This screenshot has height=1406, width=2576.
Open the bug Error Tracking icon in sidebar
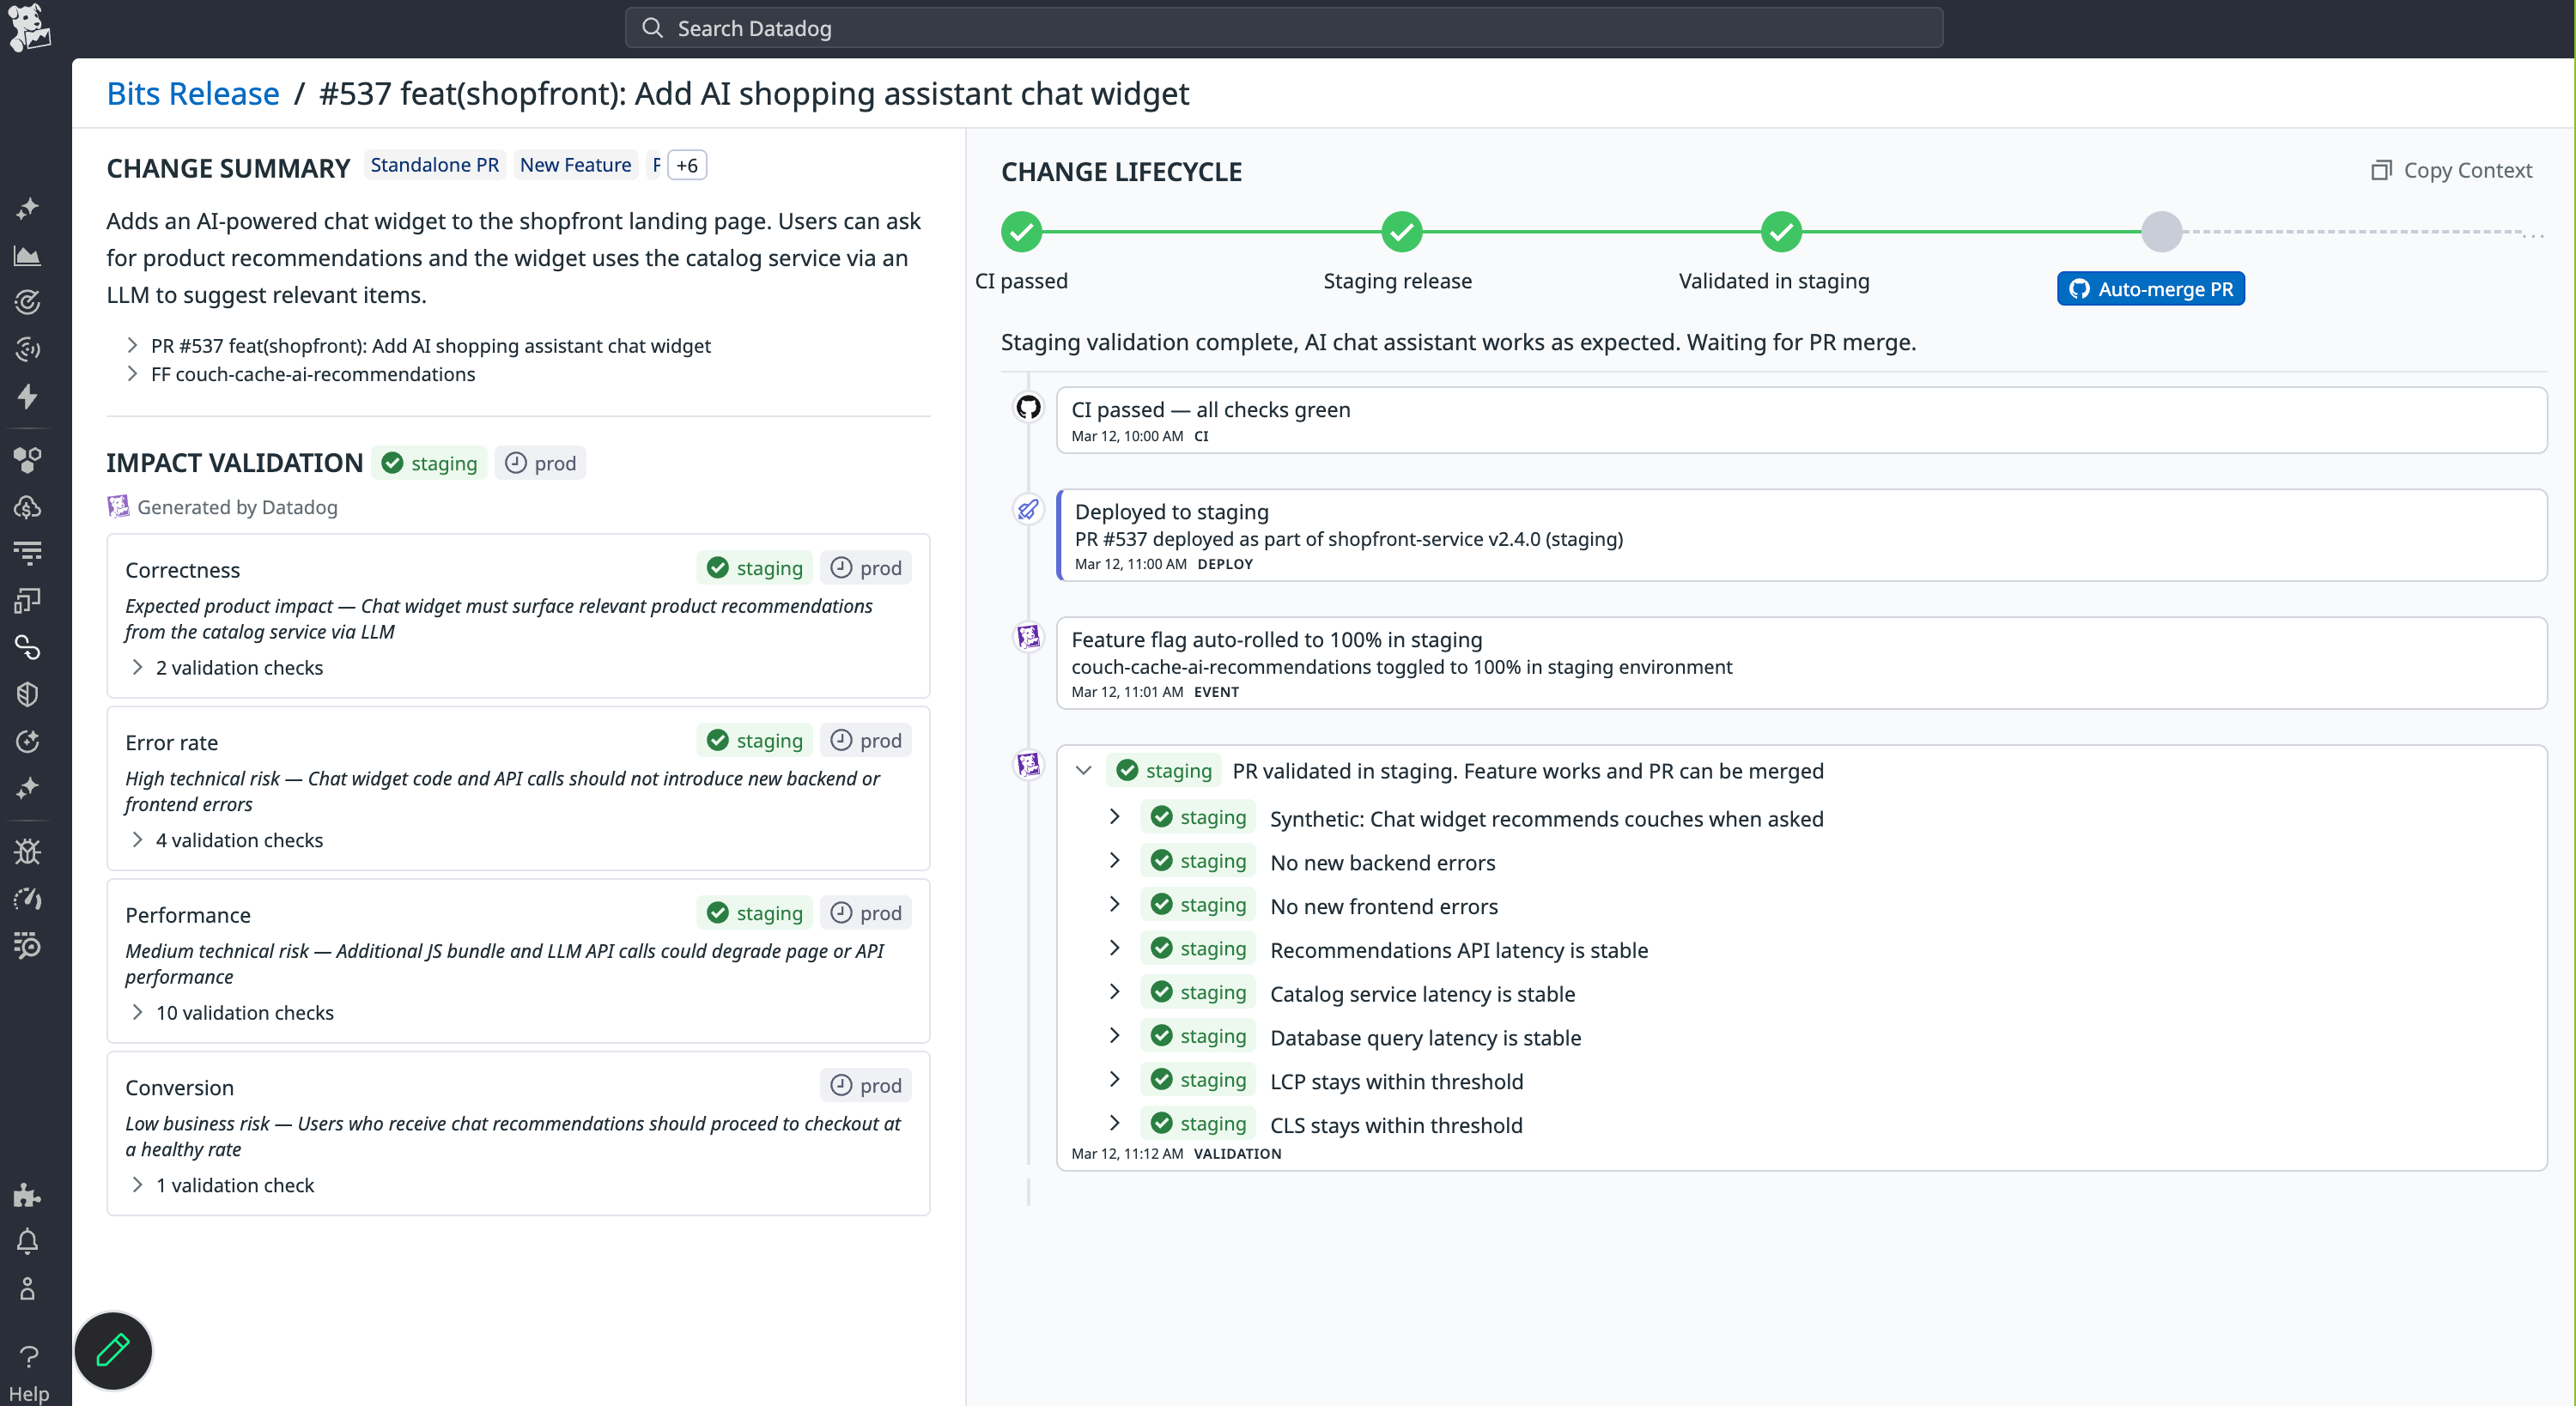pos(28,852)
